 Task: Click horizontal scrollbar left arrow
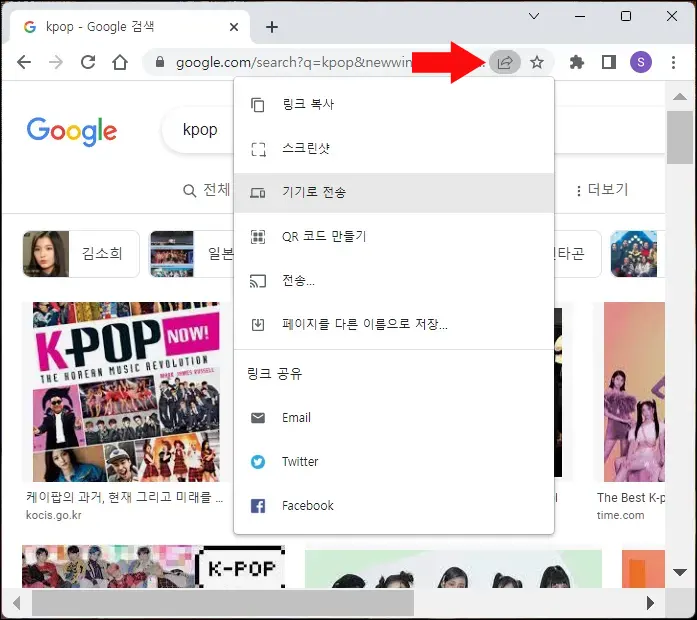[16, 604]
